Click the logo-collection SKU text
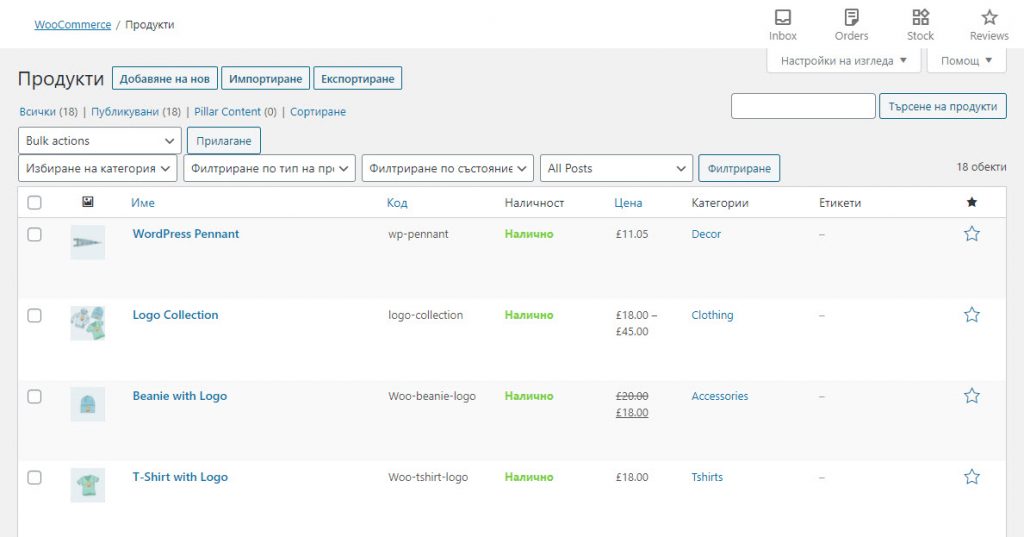This screenshot has width=1024, height=537. [425, 315]
